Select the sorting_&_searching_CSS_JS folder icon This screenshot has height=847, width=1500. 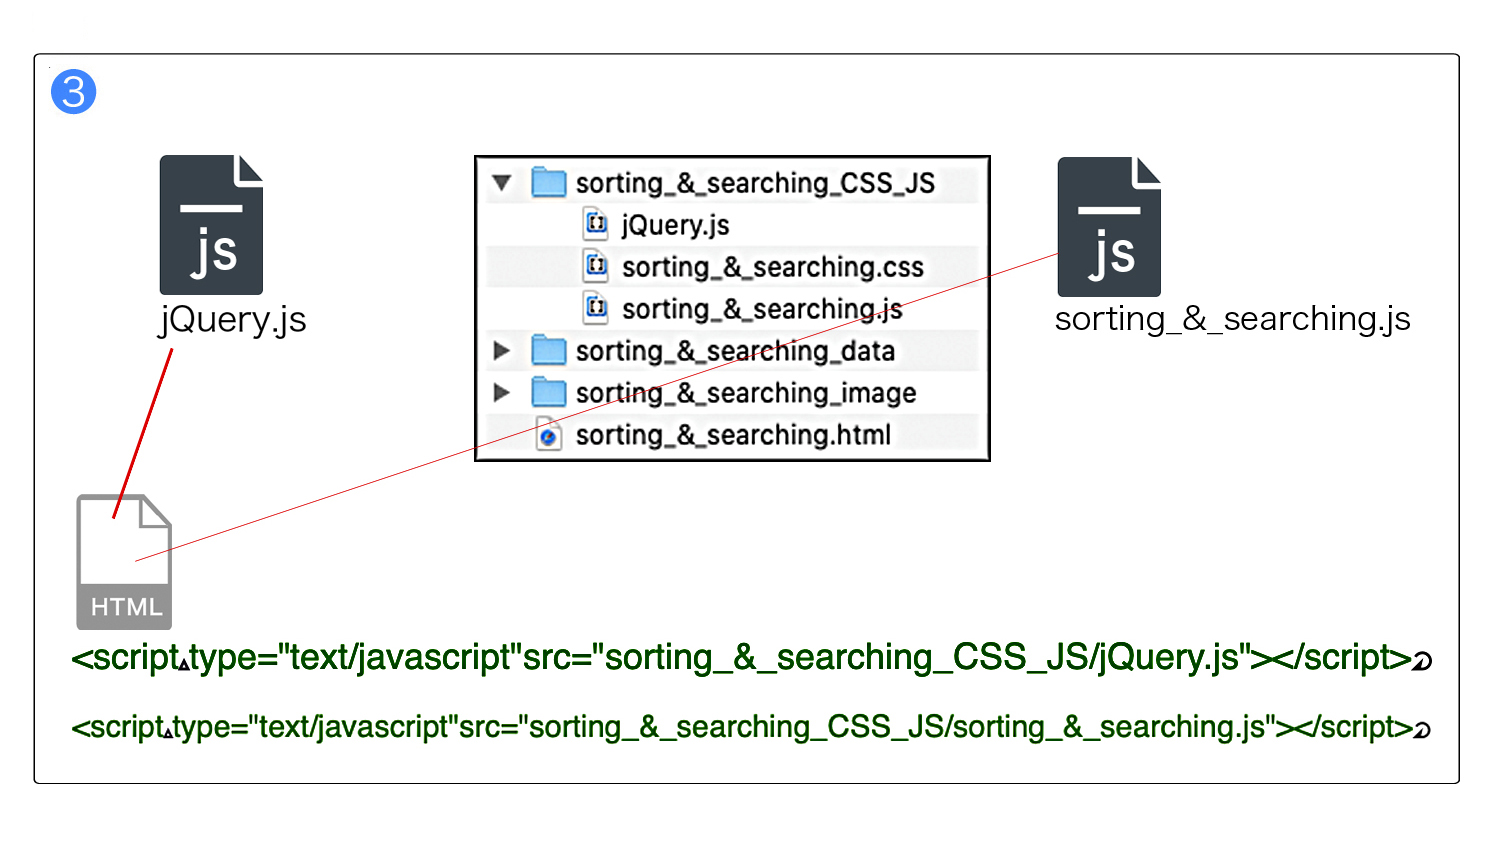coord(549,182)
